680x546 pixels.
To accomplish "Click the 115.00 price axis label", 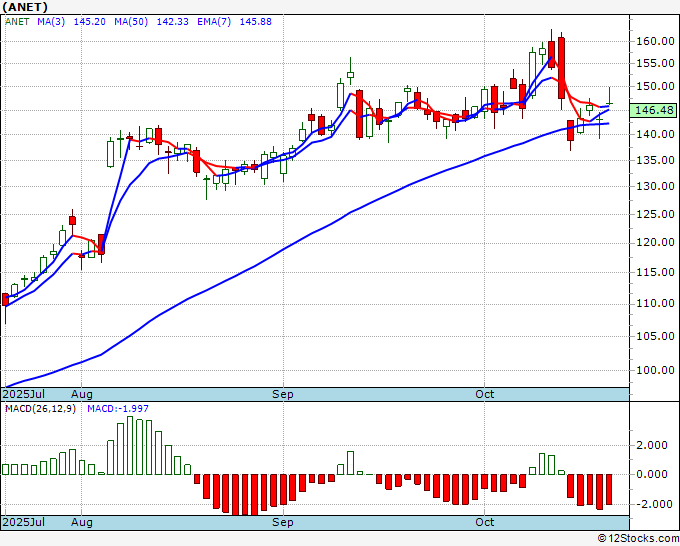I will pos(655,272).
